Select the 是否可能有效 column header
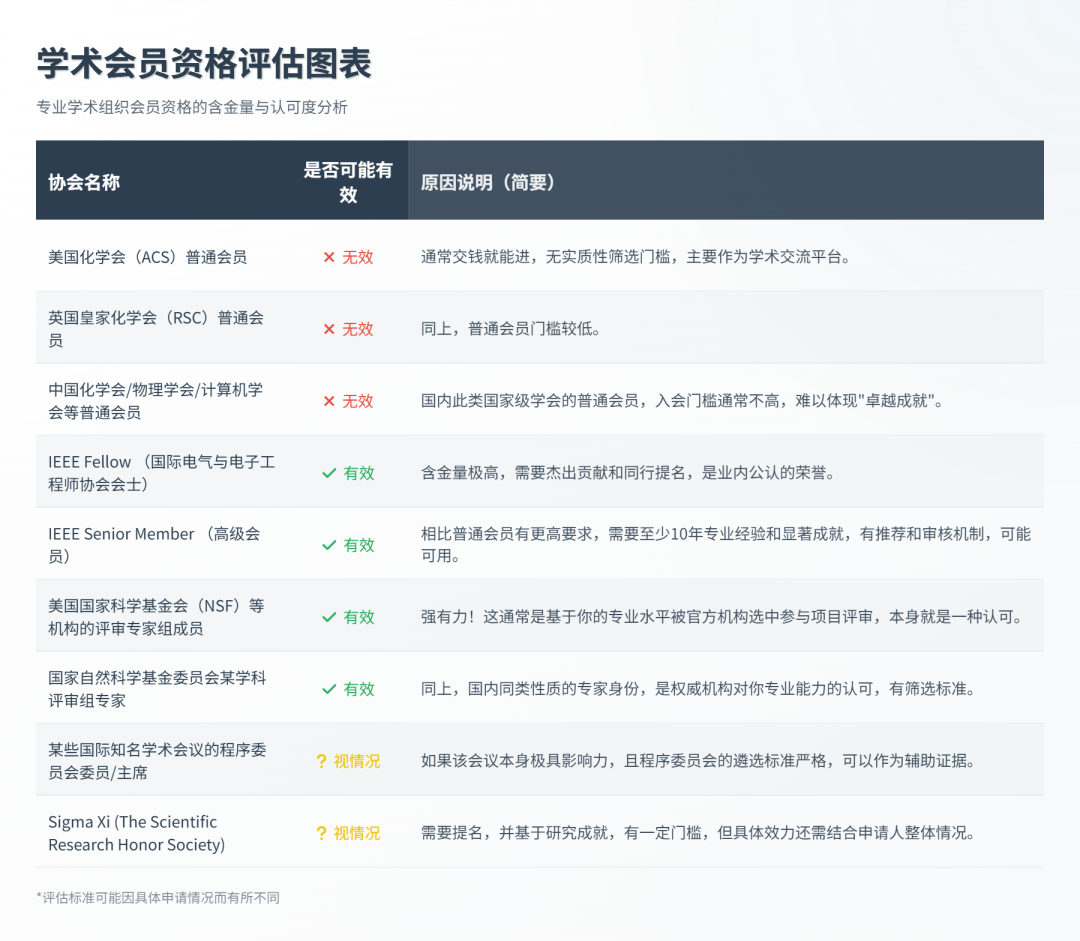This screenshot has height=941, width=1080. 348,181
